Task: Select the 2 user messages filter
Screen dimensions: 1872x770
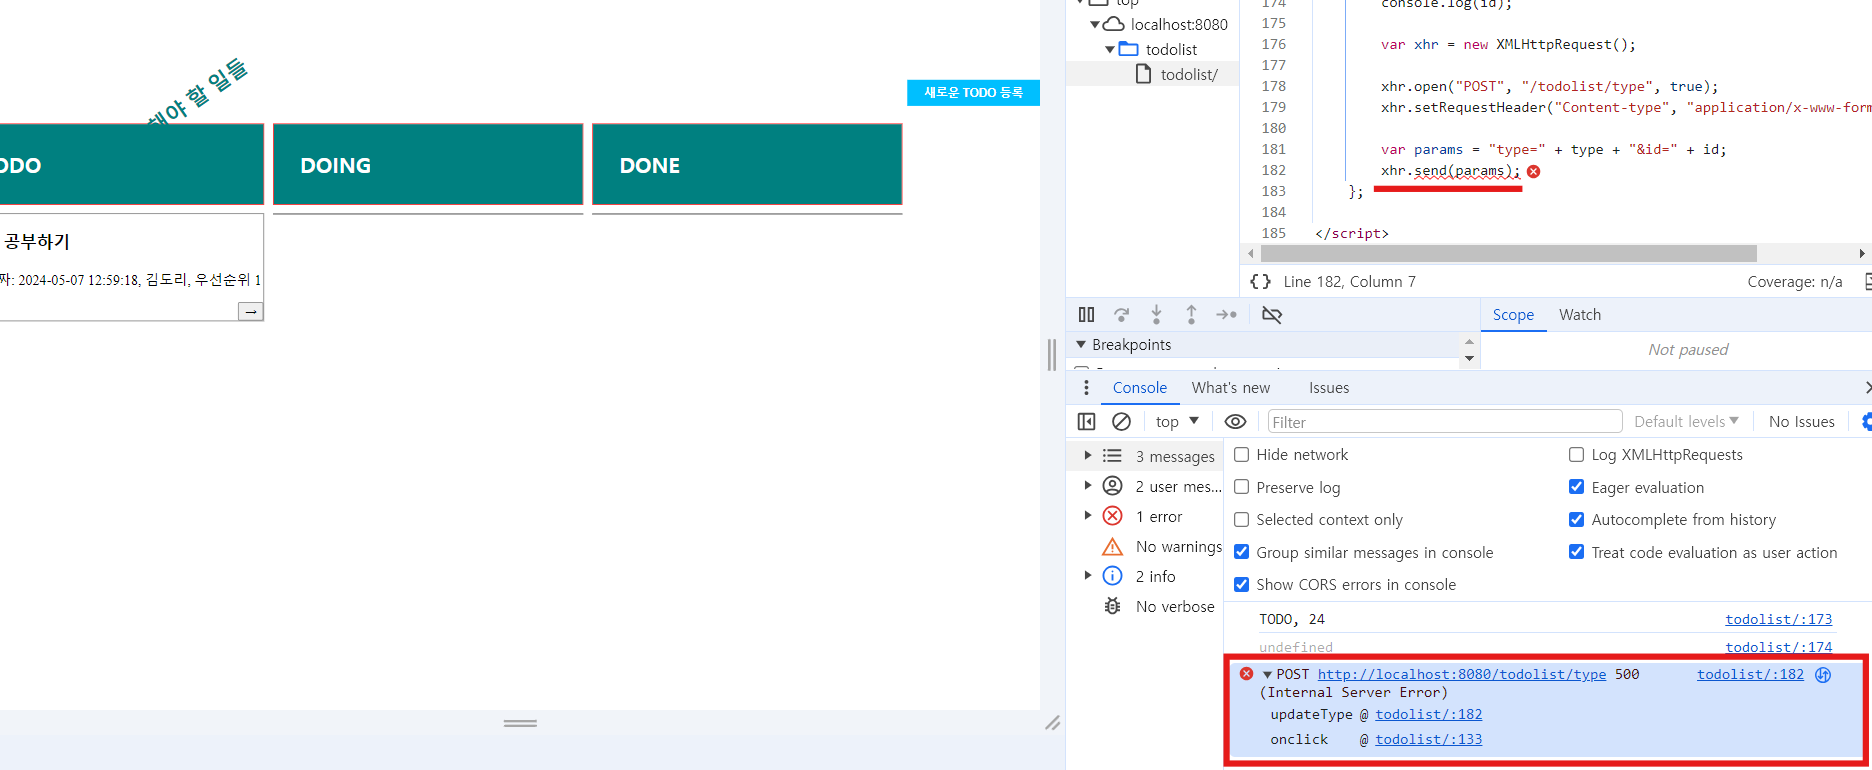Action: pyautogui.click(x=1162, y=487)
